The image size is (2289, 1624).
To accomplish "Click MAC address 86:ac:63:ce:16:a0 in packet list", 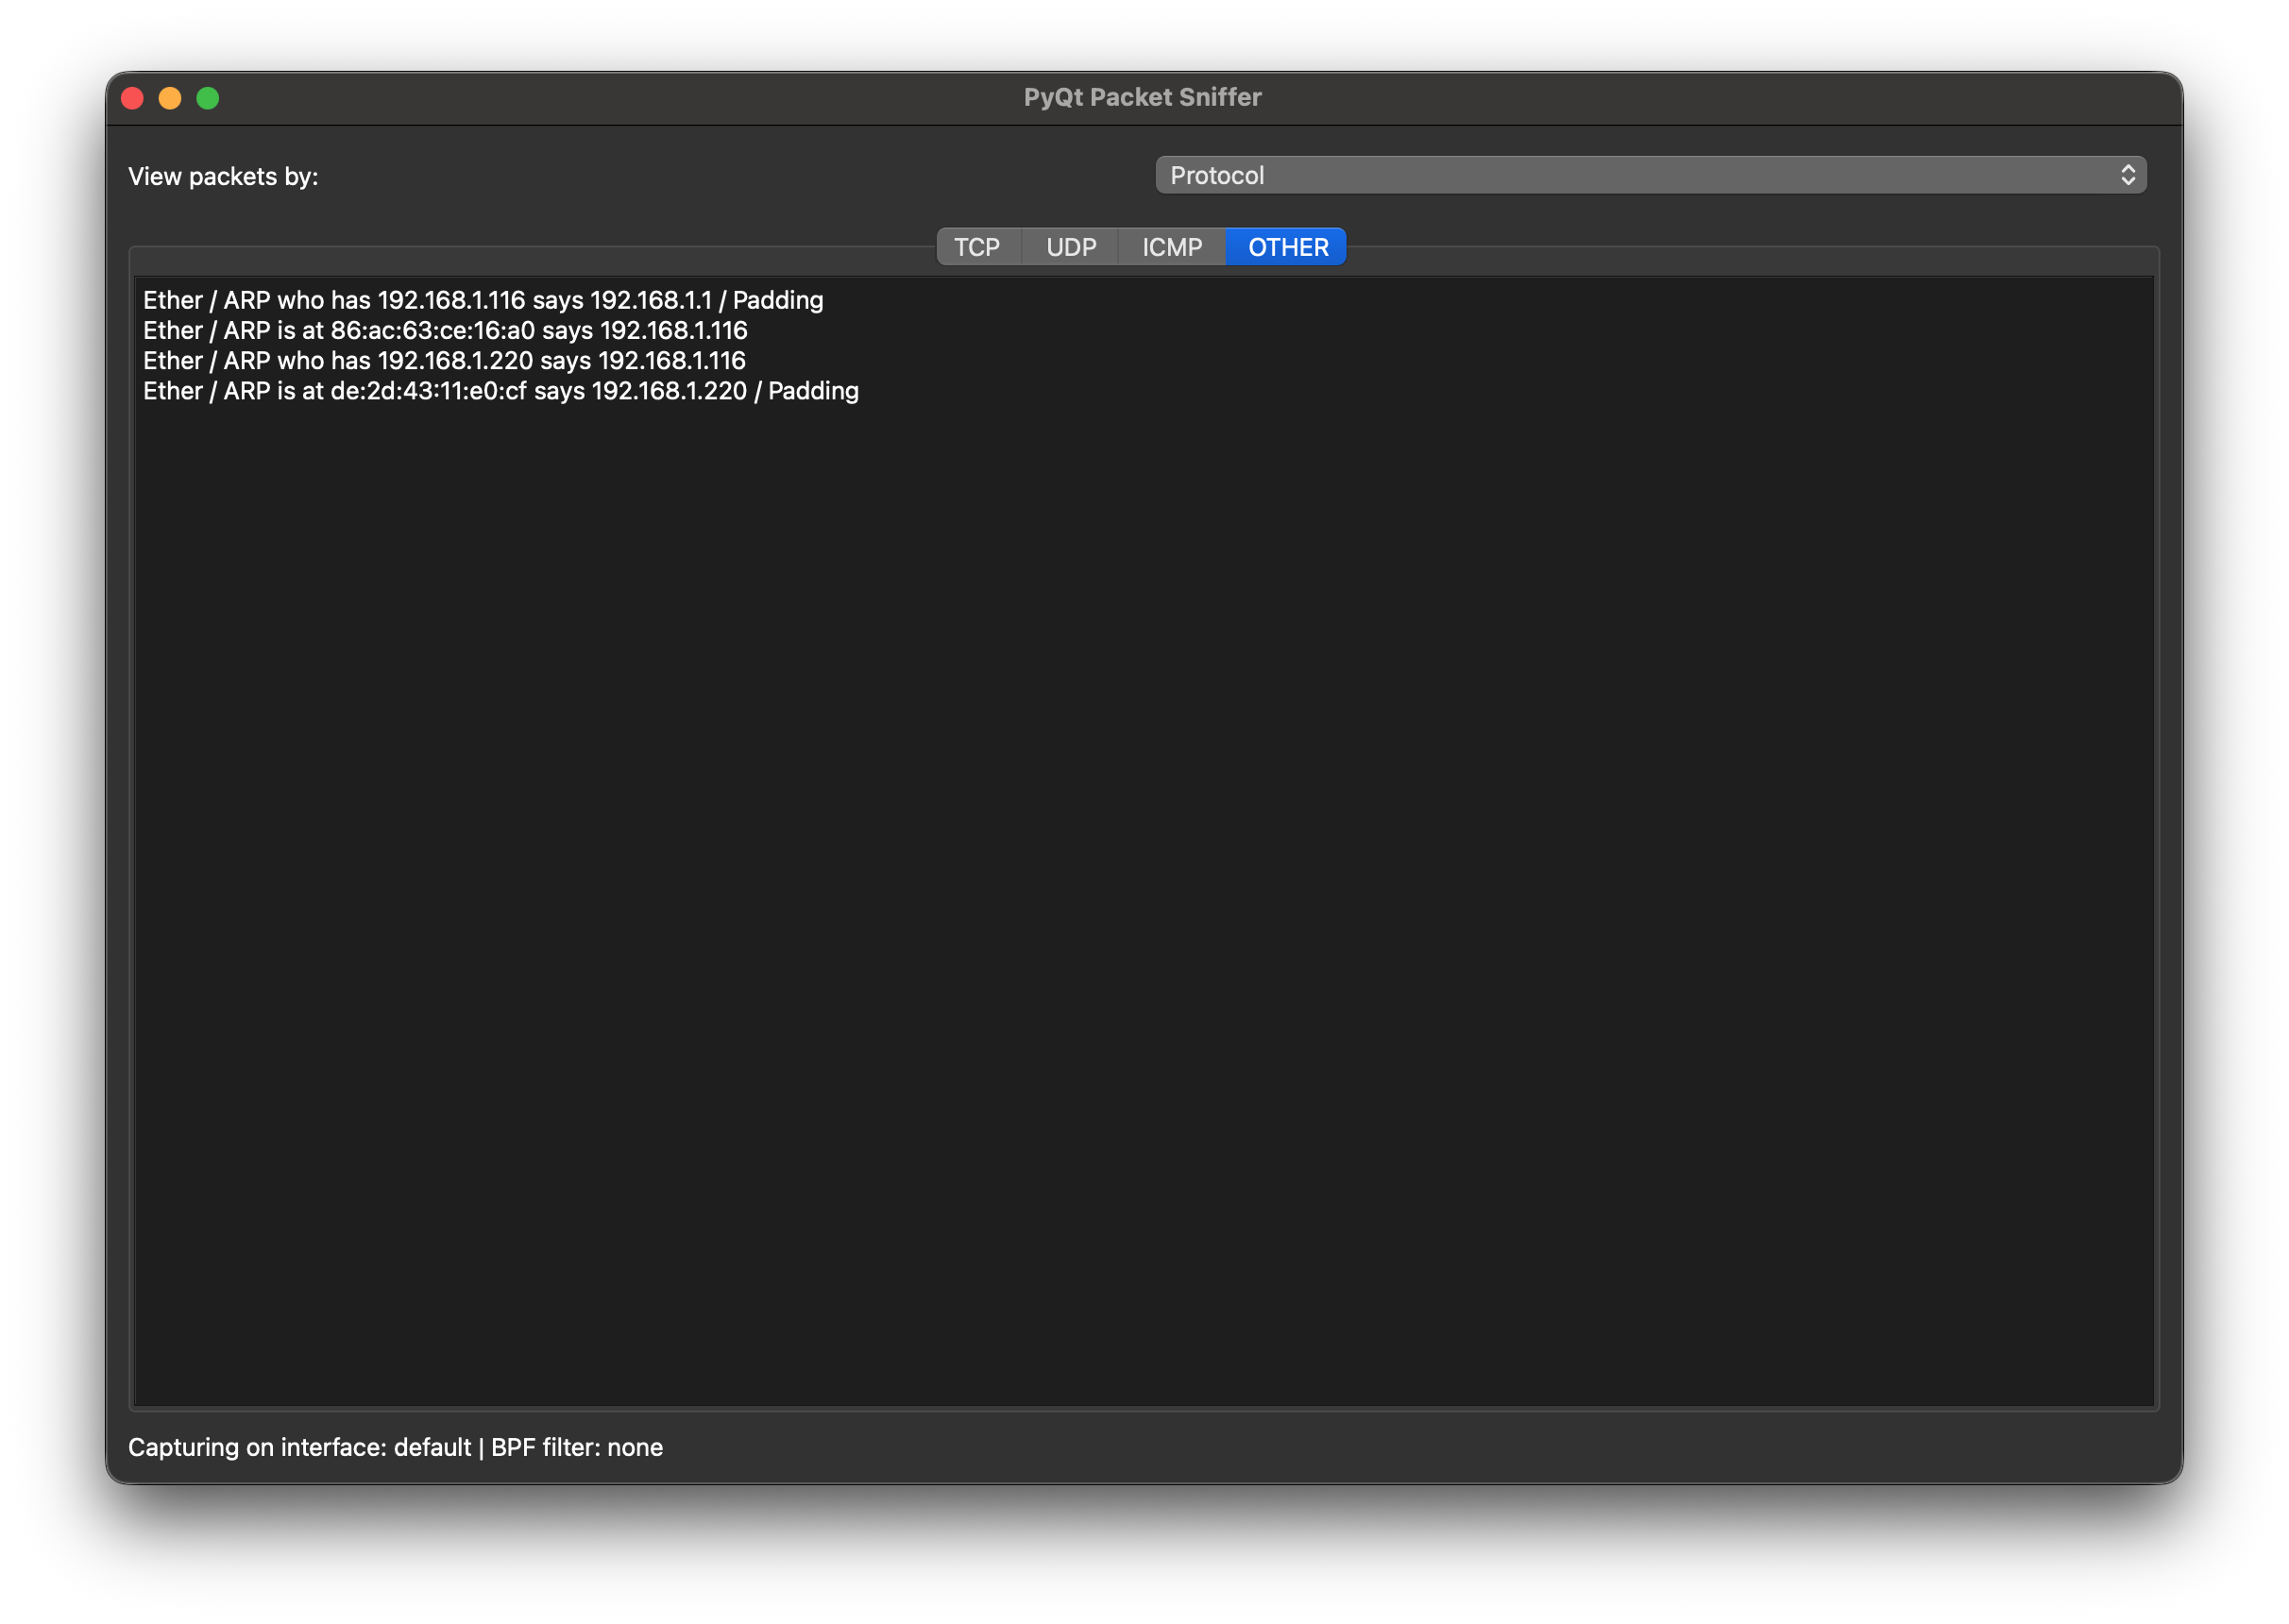I will (432, 330).
